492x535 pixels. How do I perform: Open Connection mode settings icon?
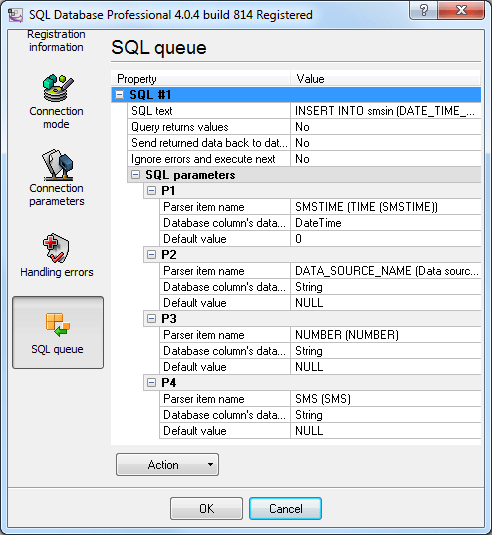58,88
